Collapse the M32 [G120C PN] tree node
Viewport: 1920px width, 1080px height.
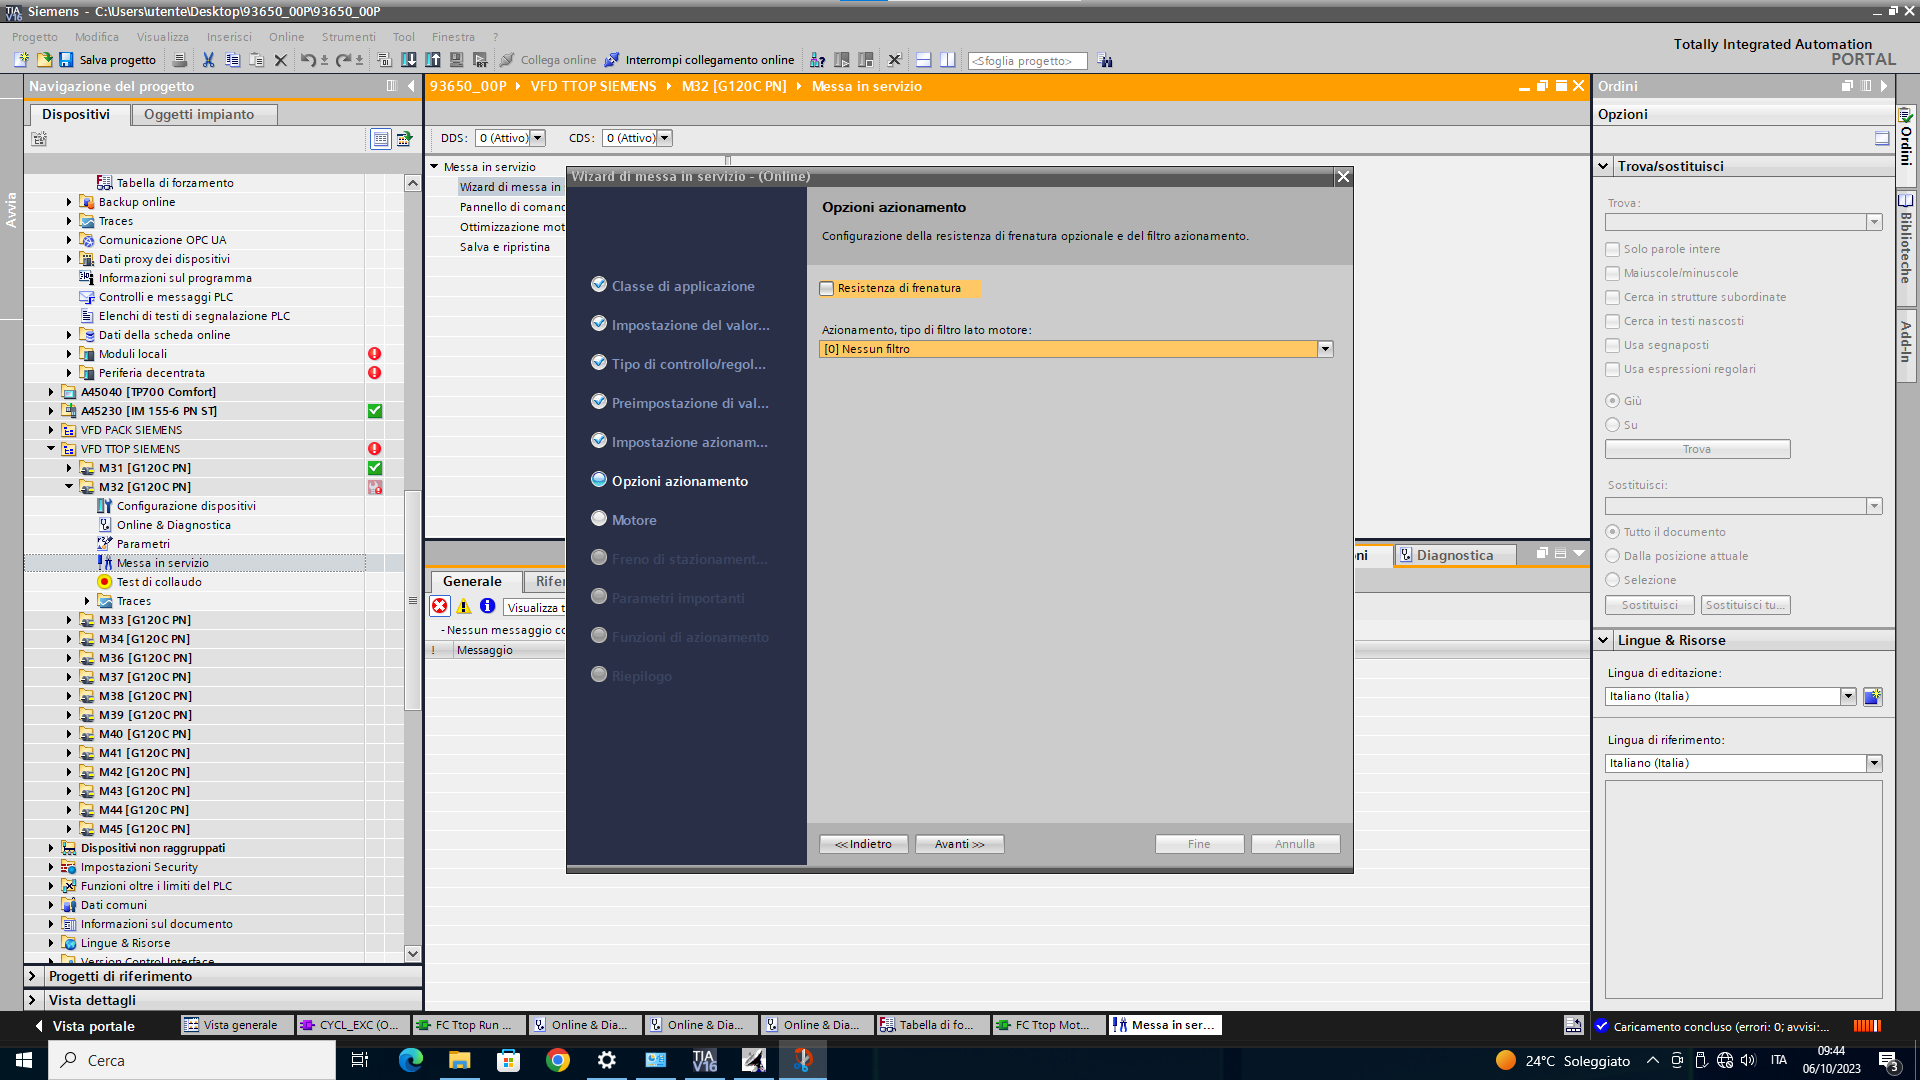(69, 487)
